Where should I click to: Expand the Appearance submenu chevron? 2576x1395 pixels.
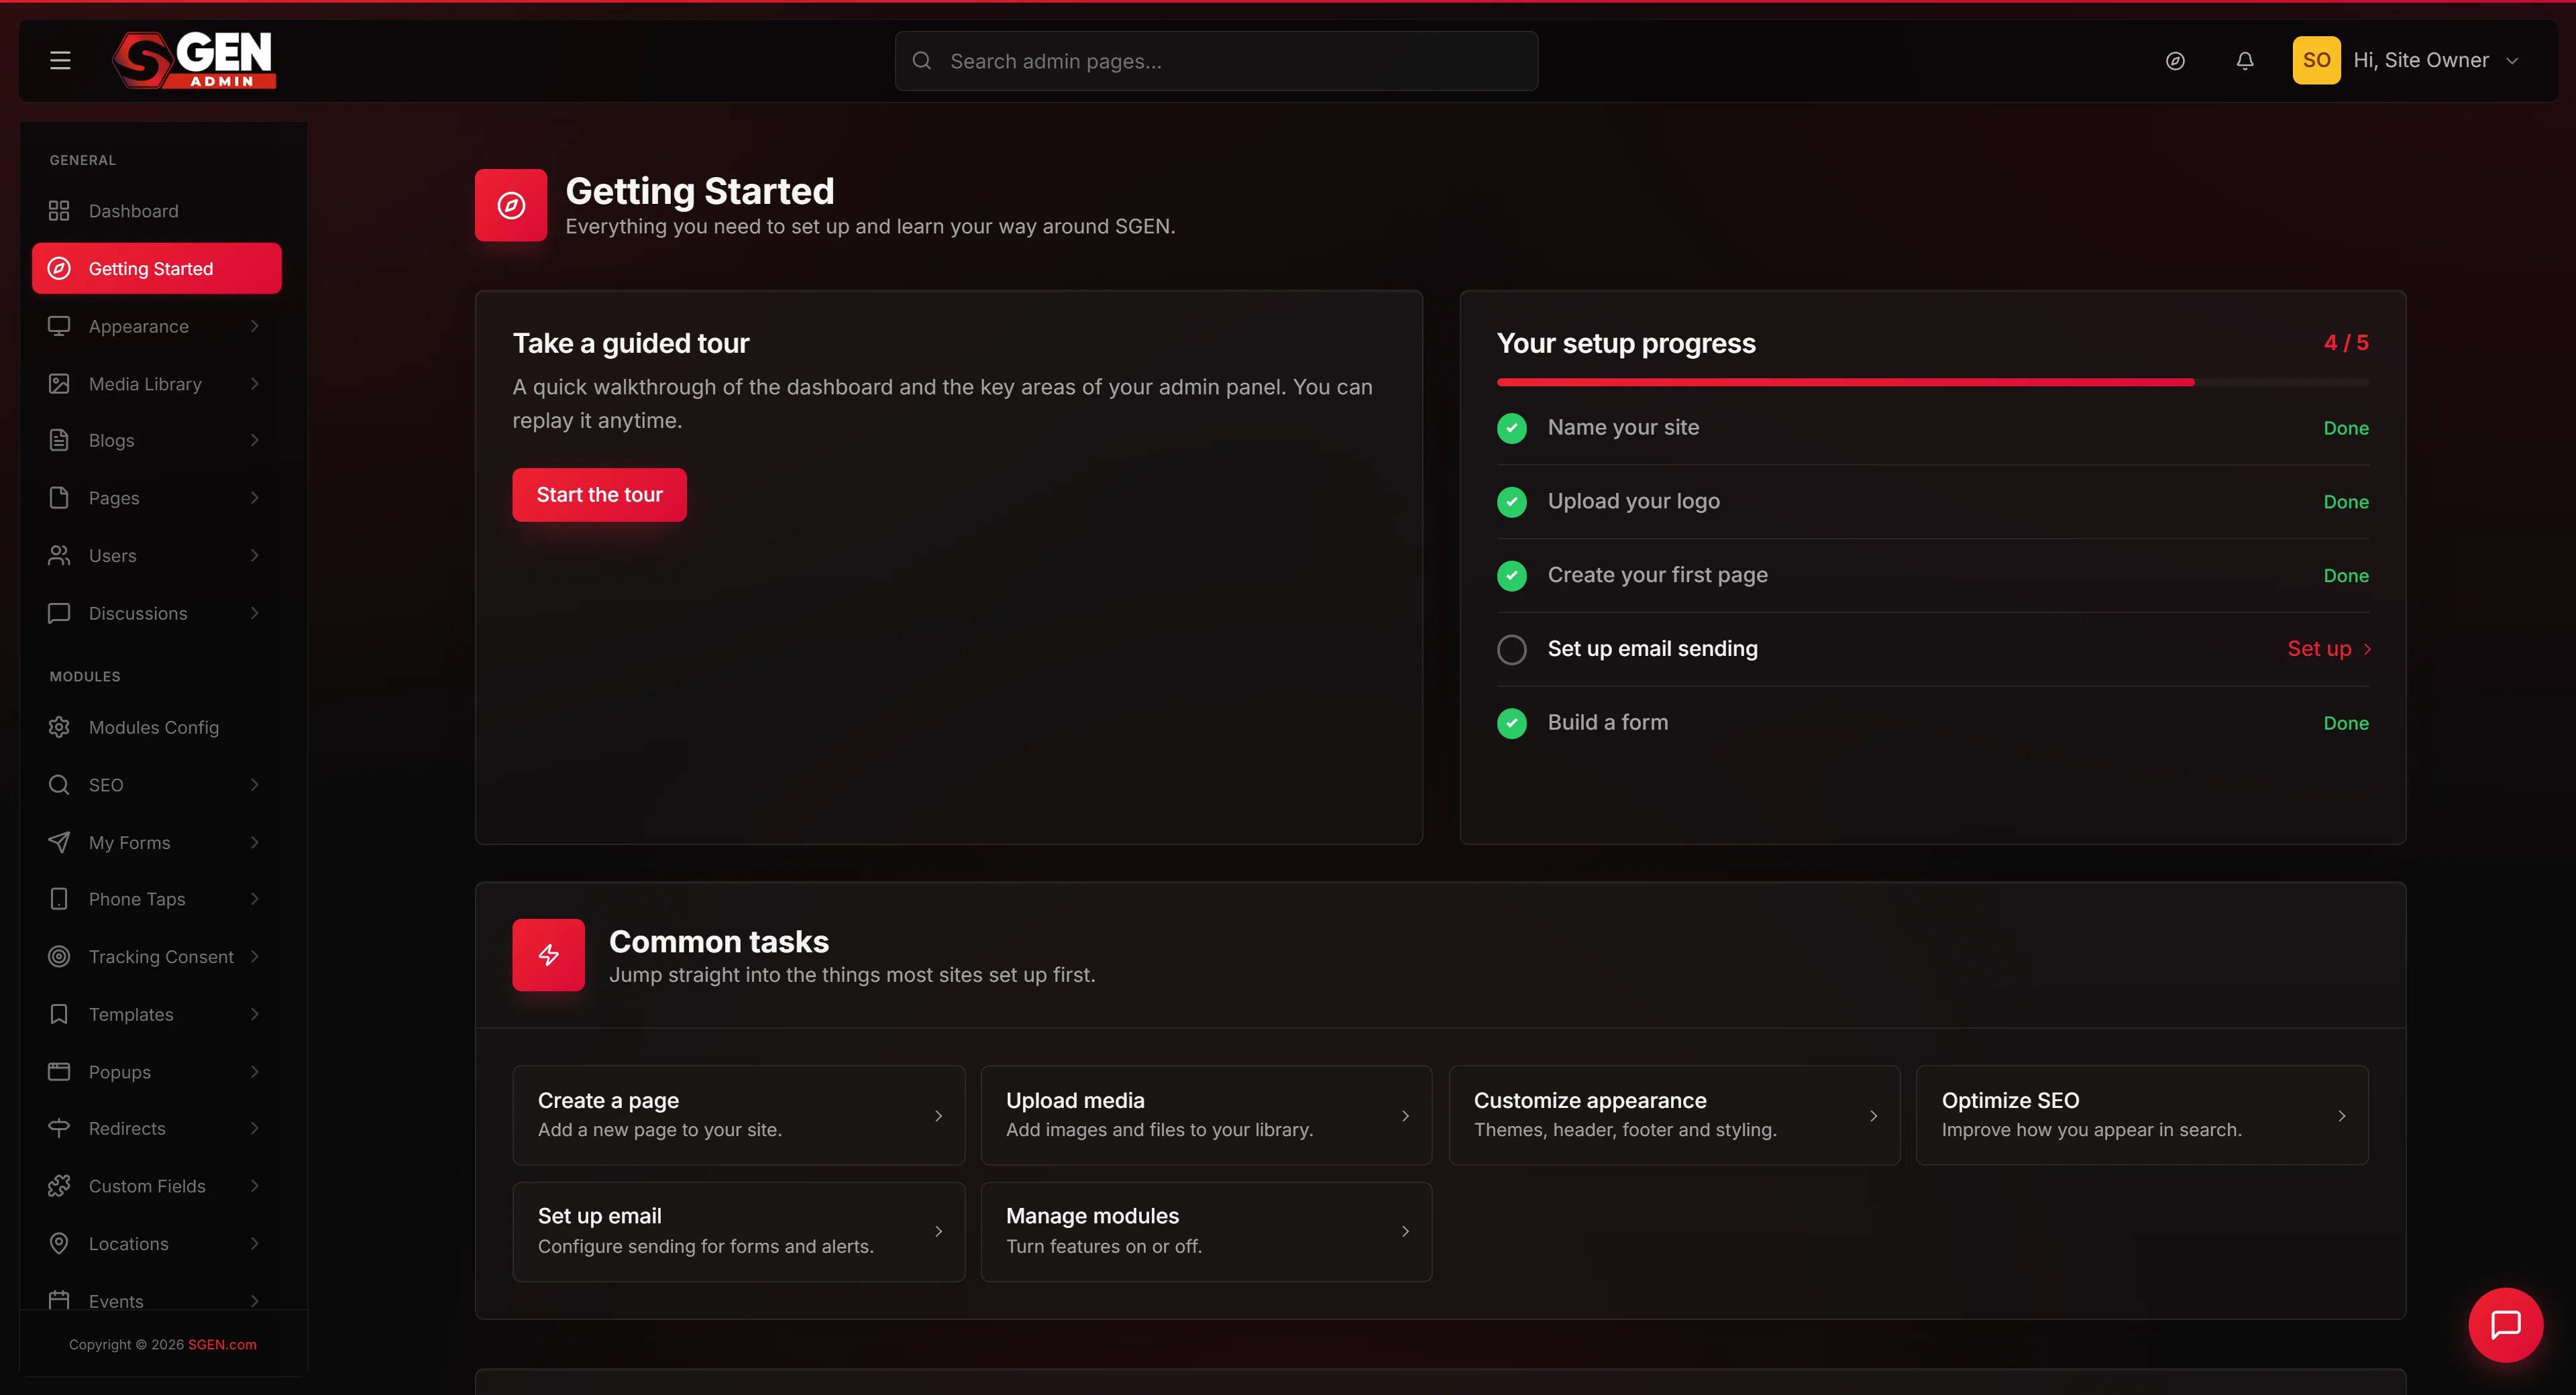click(254, 326)
